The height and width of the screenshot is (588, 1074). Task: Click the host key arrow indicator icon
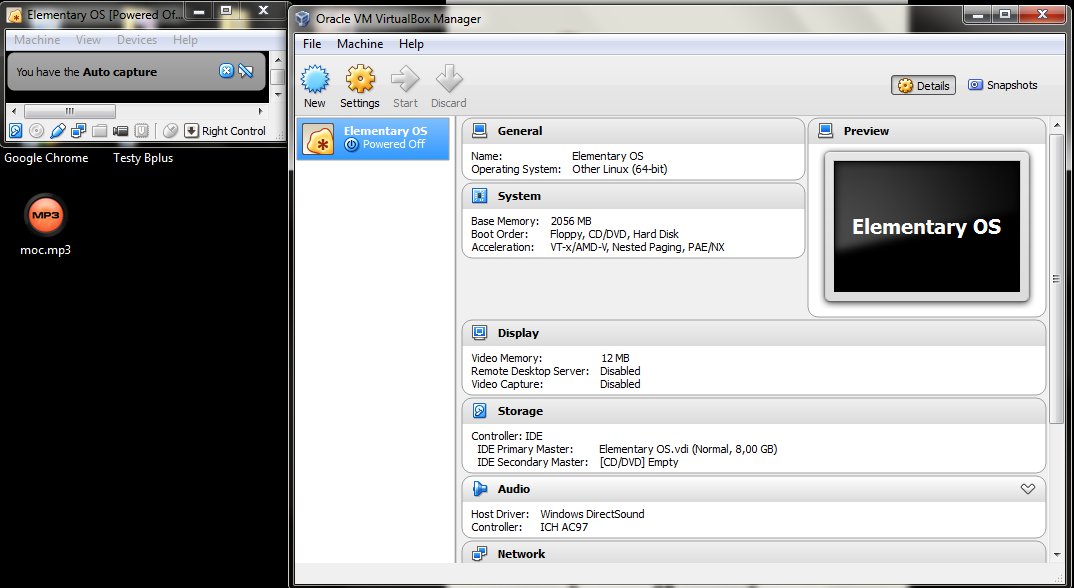[191, 131]
